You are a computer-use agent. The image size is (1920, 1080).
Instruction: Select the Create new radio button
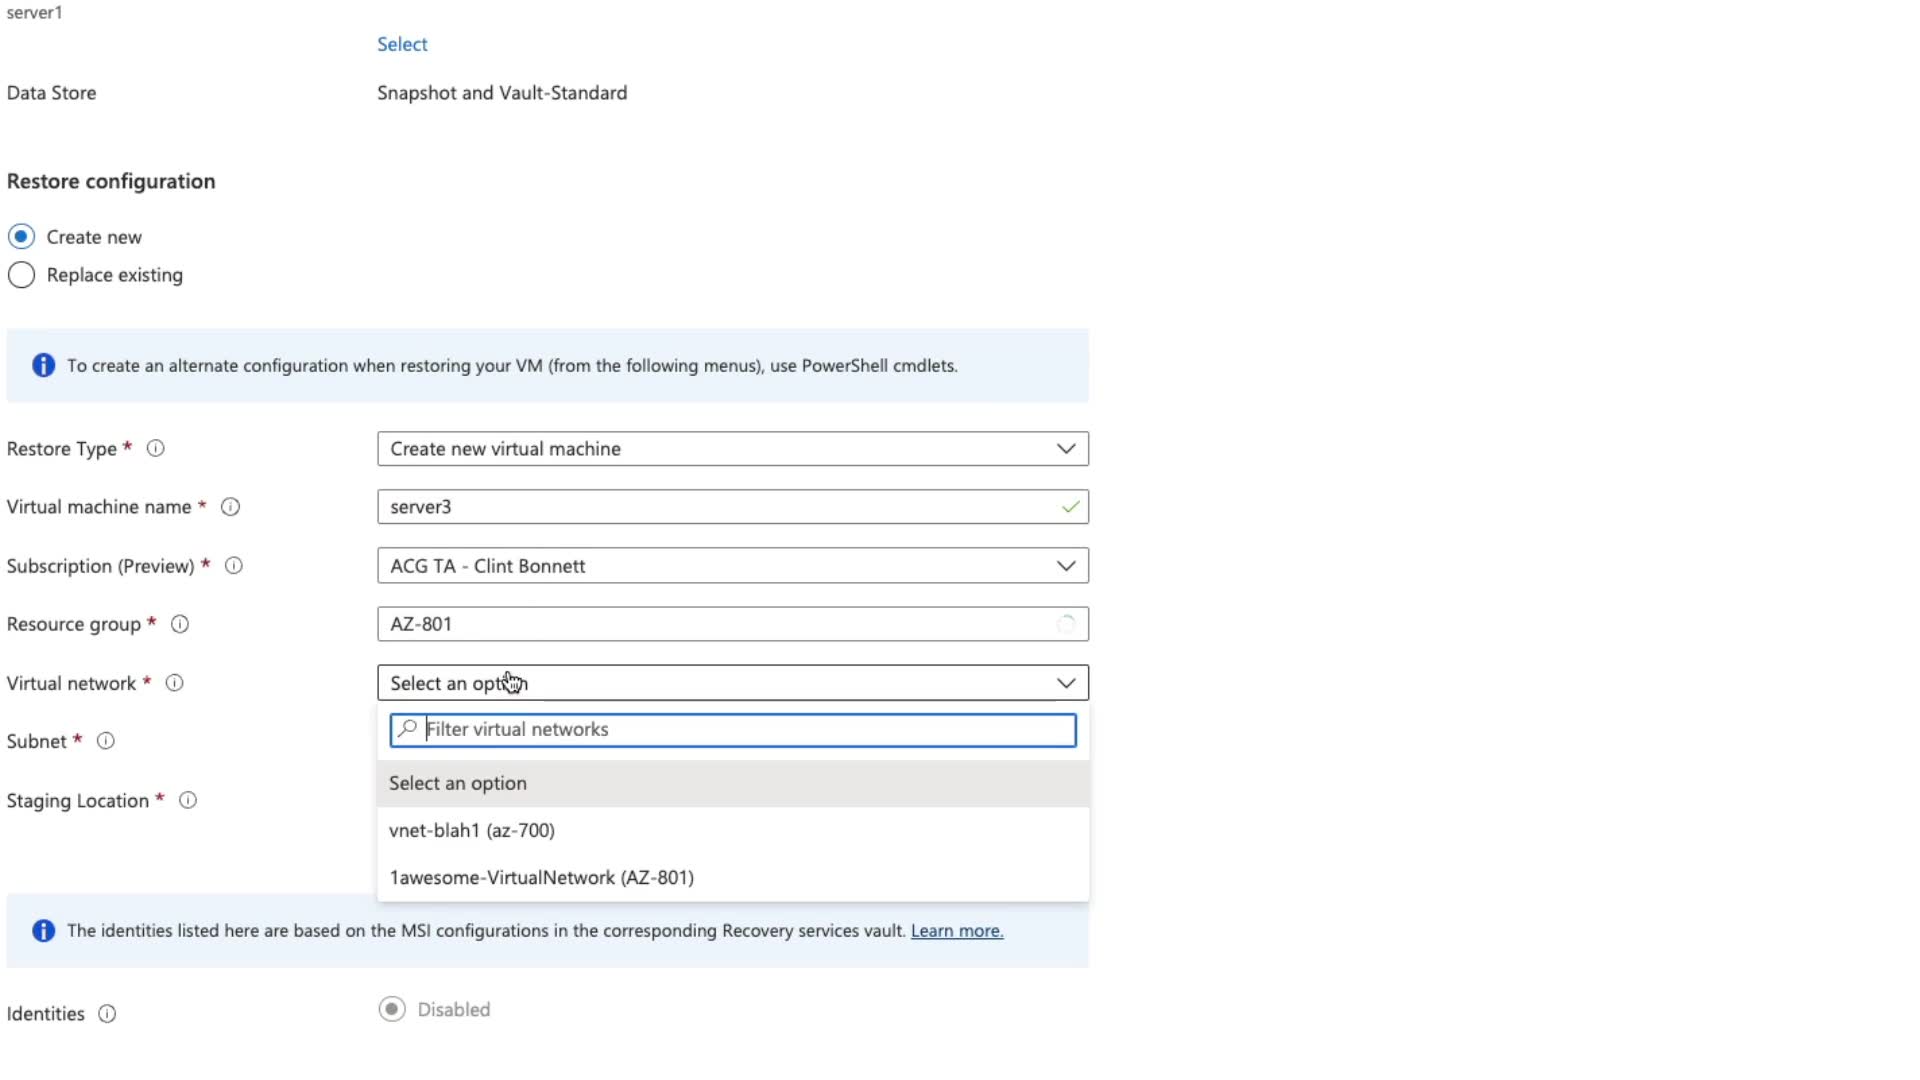[x=21, y=237]
